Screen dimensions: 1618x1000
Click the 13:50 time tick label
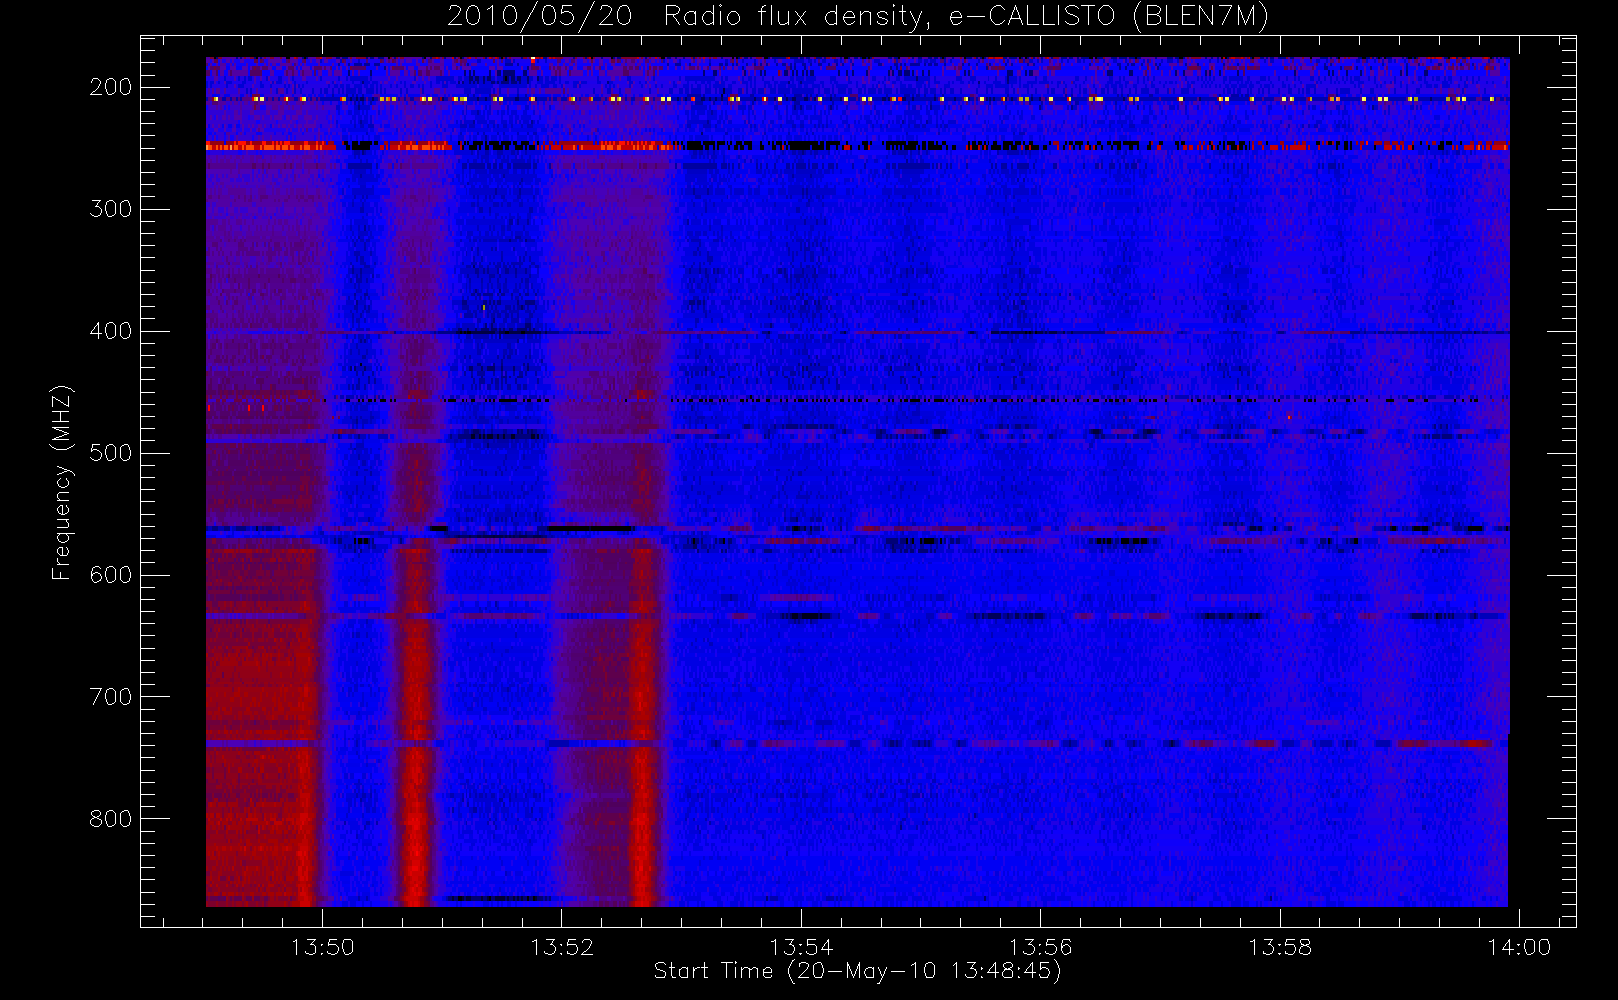pos(322,947)
